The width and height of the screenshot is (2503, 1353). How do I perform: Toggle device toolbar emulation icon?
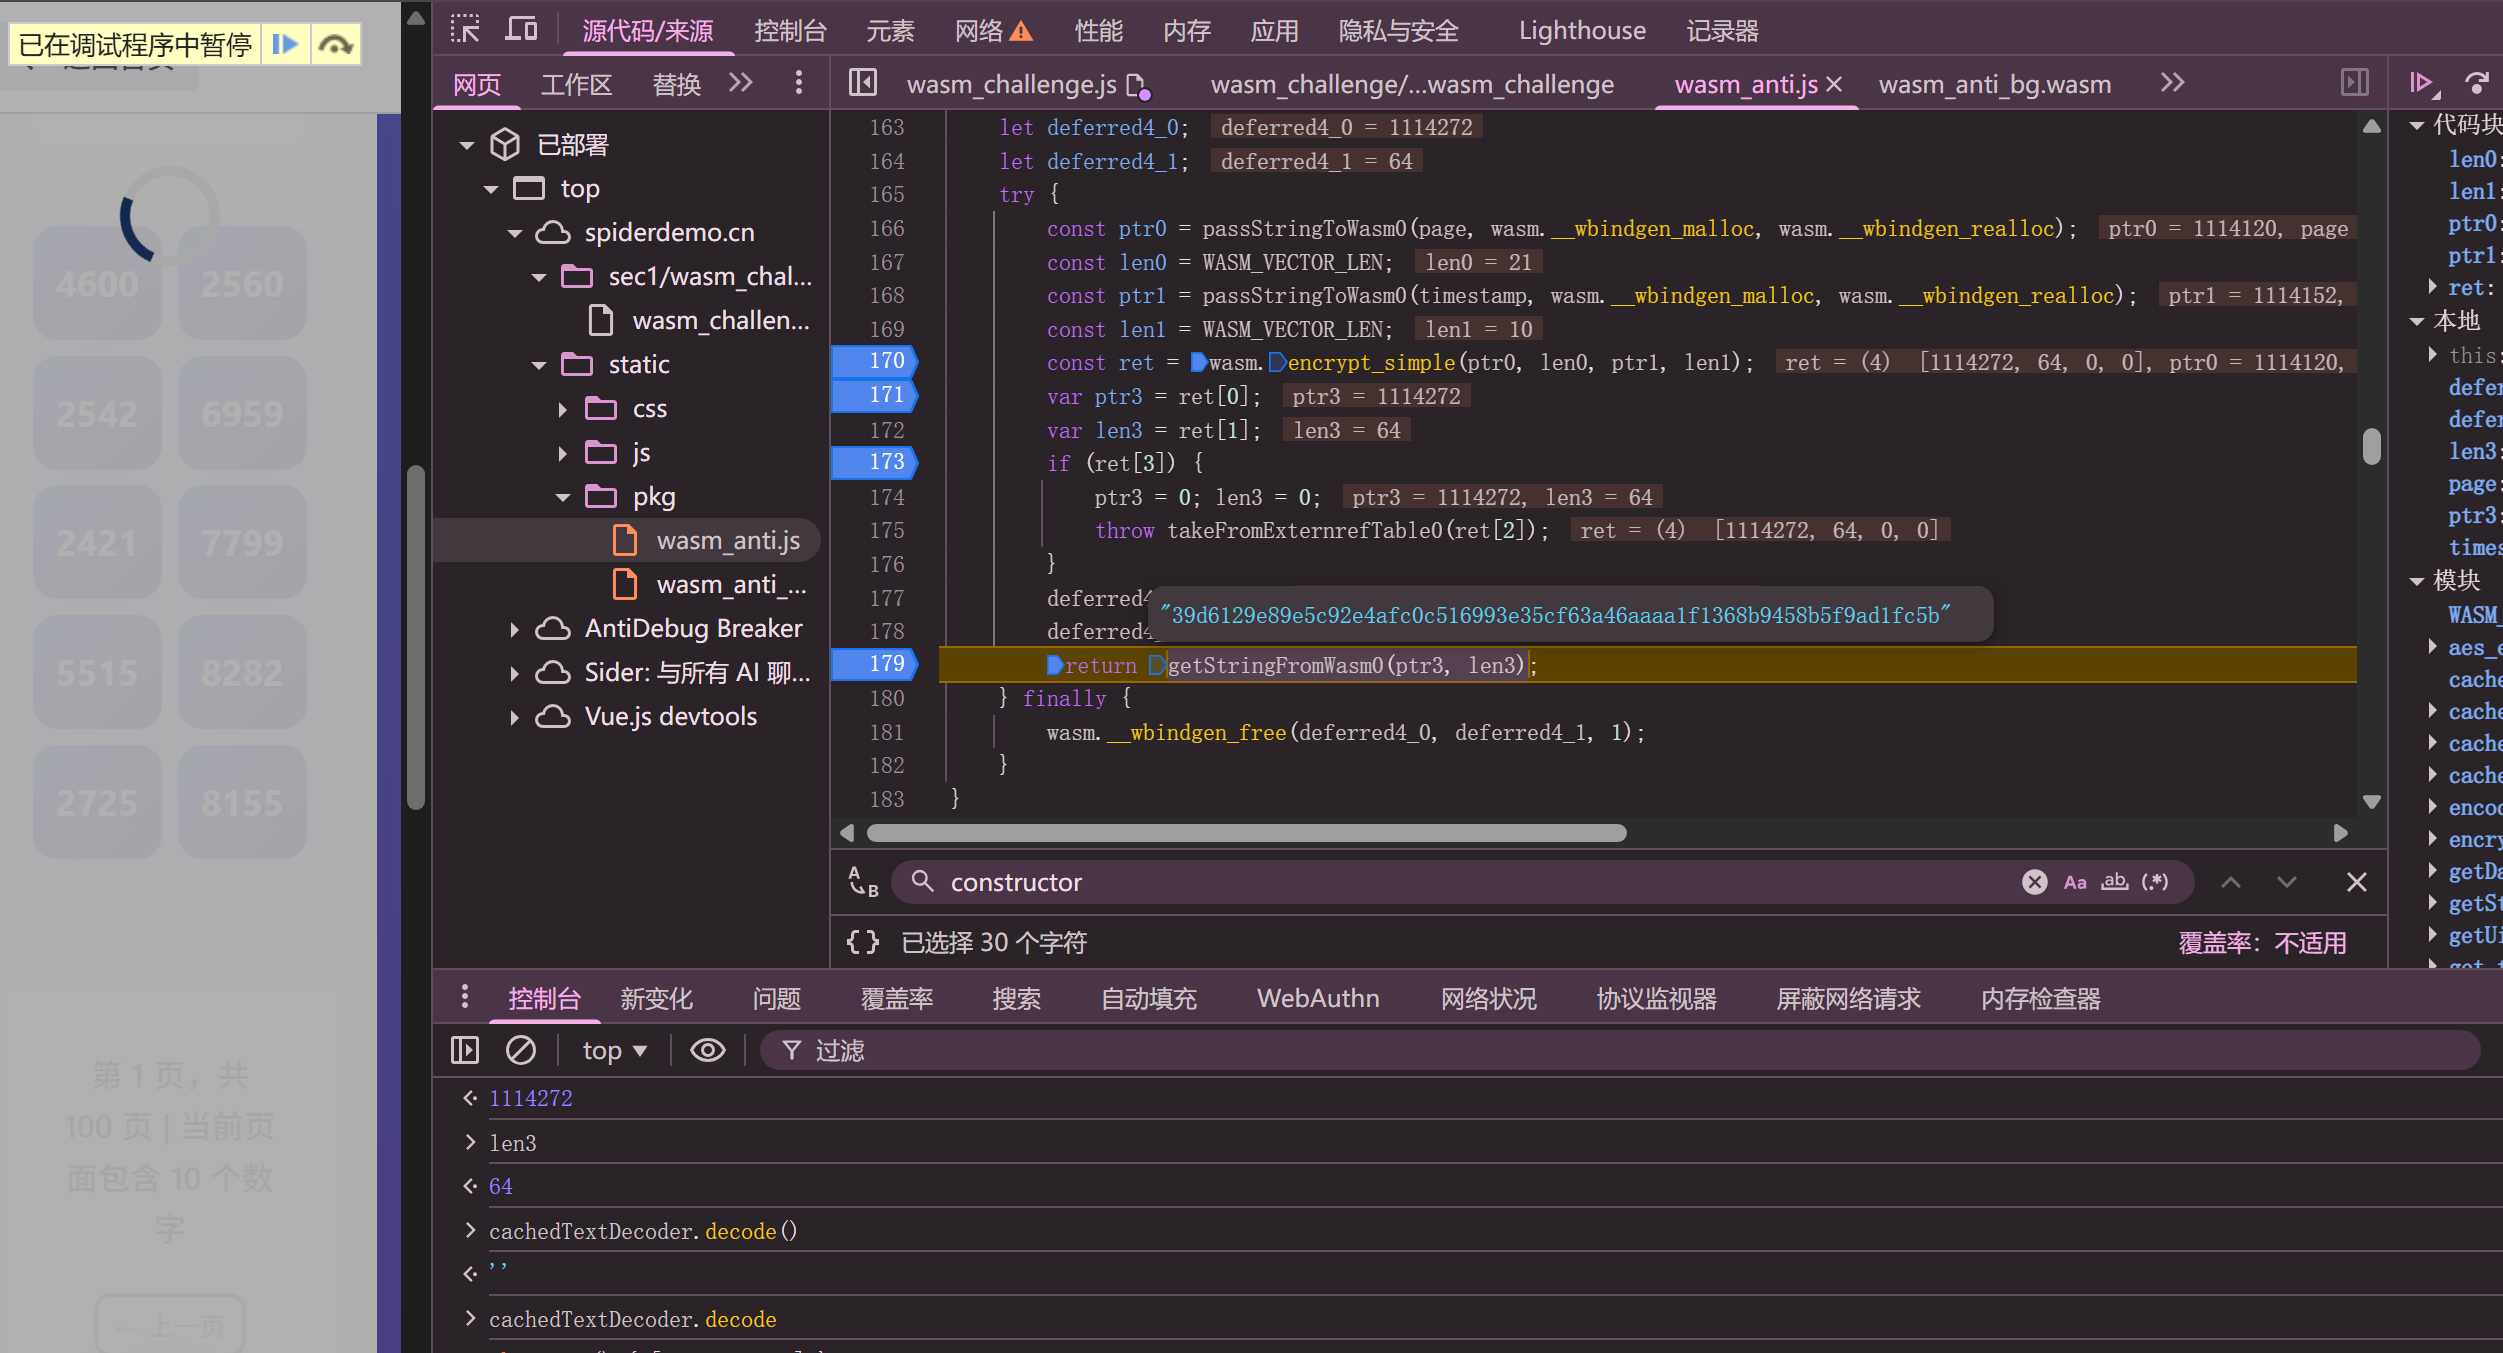(x=521, y=29)
